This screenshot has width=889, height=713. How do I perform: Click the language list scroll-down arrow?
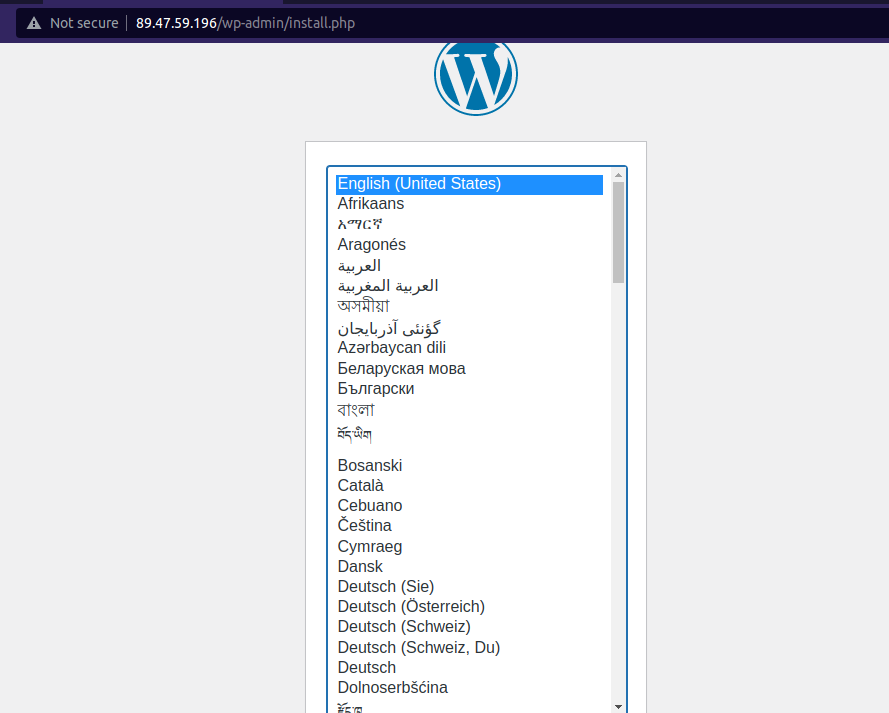pyautogui.click(x=618, y=706)
